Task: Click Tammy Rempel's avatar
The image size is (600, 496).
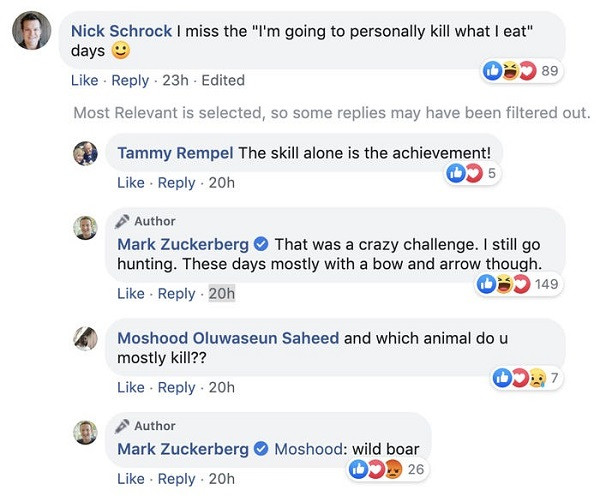Action: pos(85,153)
